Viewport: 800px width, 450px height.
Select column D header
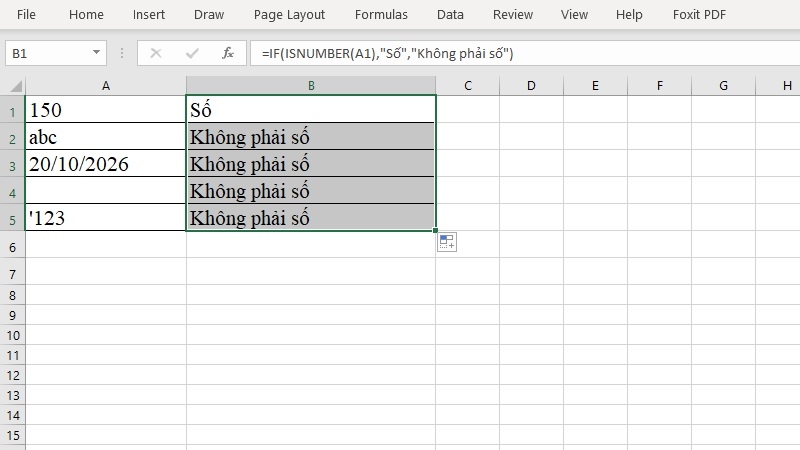pyautogui.click(x=531, y=86)
